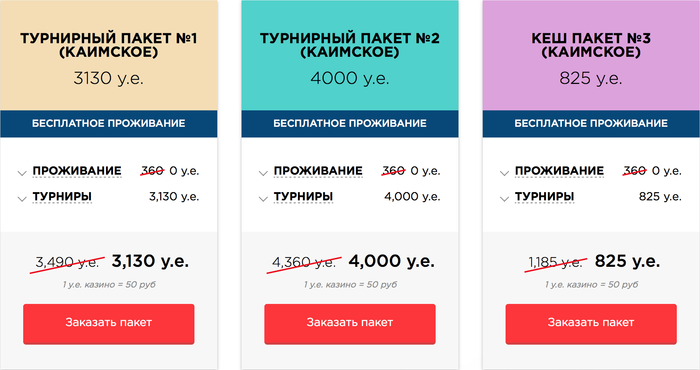Open Турниры link in package №2
This screenshot has height=370, width=700.
coord(303,197)
